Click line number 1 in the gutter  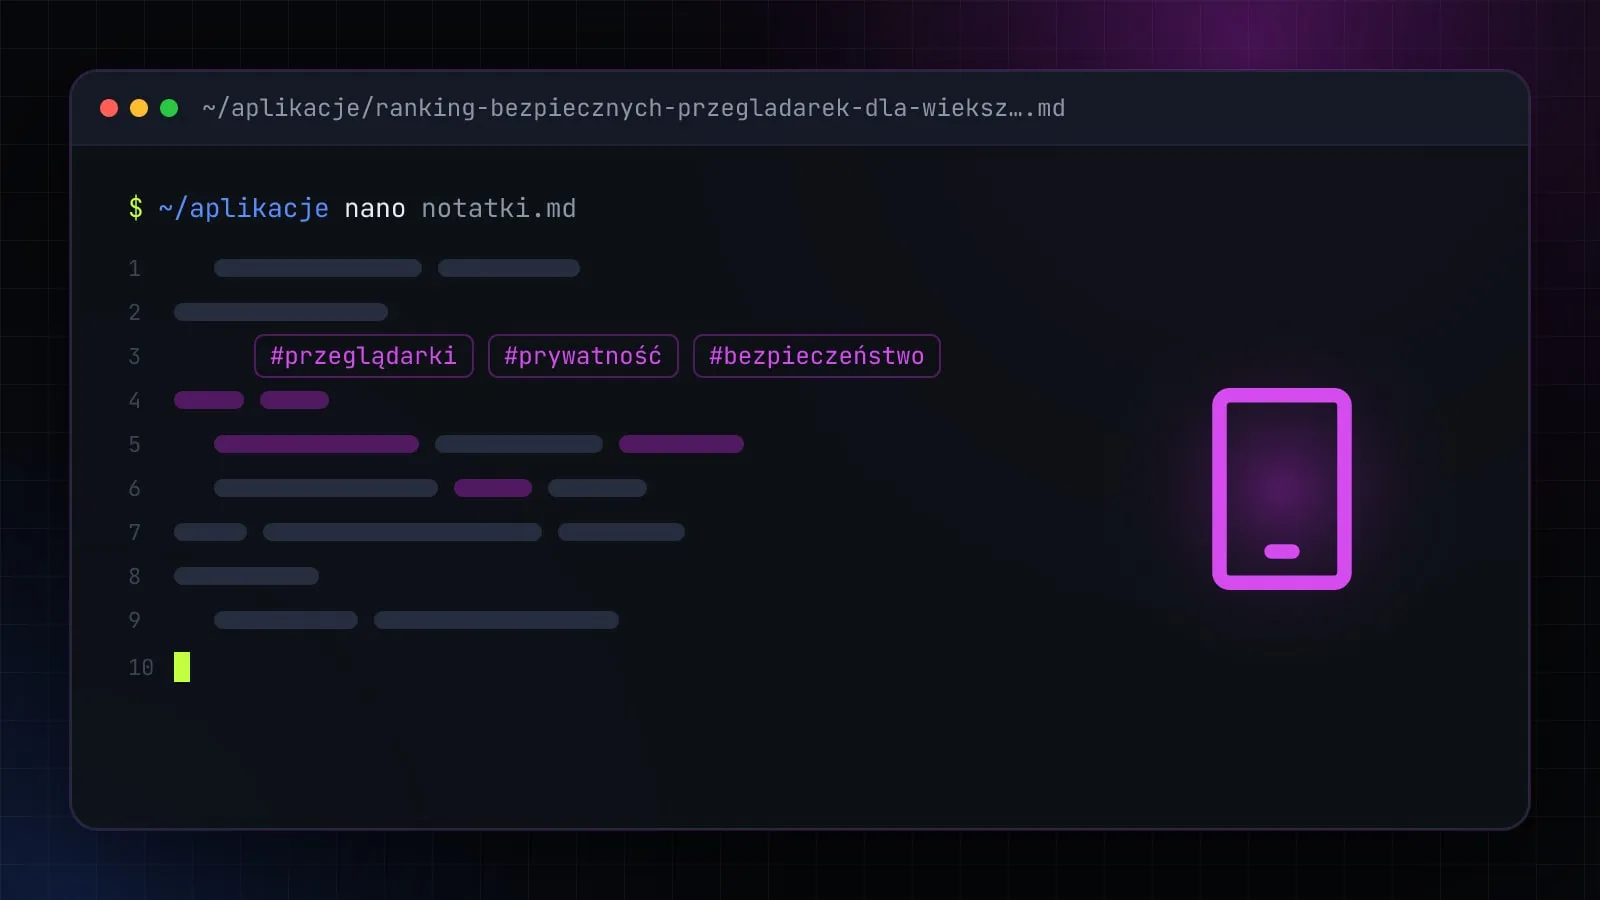click(135, 268)
